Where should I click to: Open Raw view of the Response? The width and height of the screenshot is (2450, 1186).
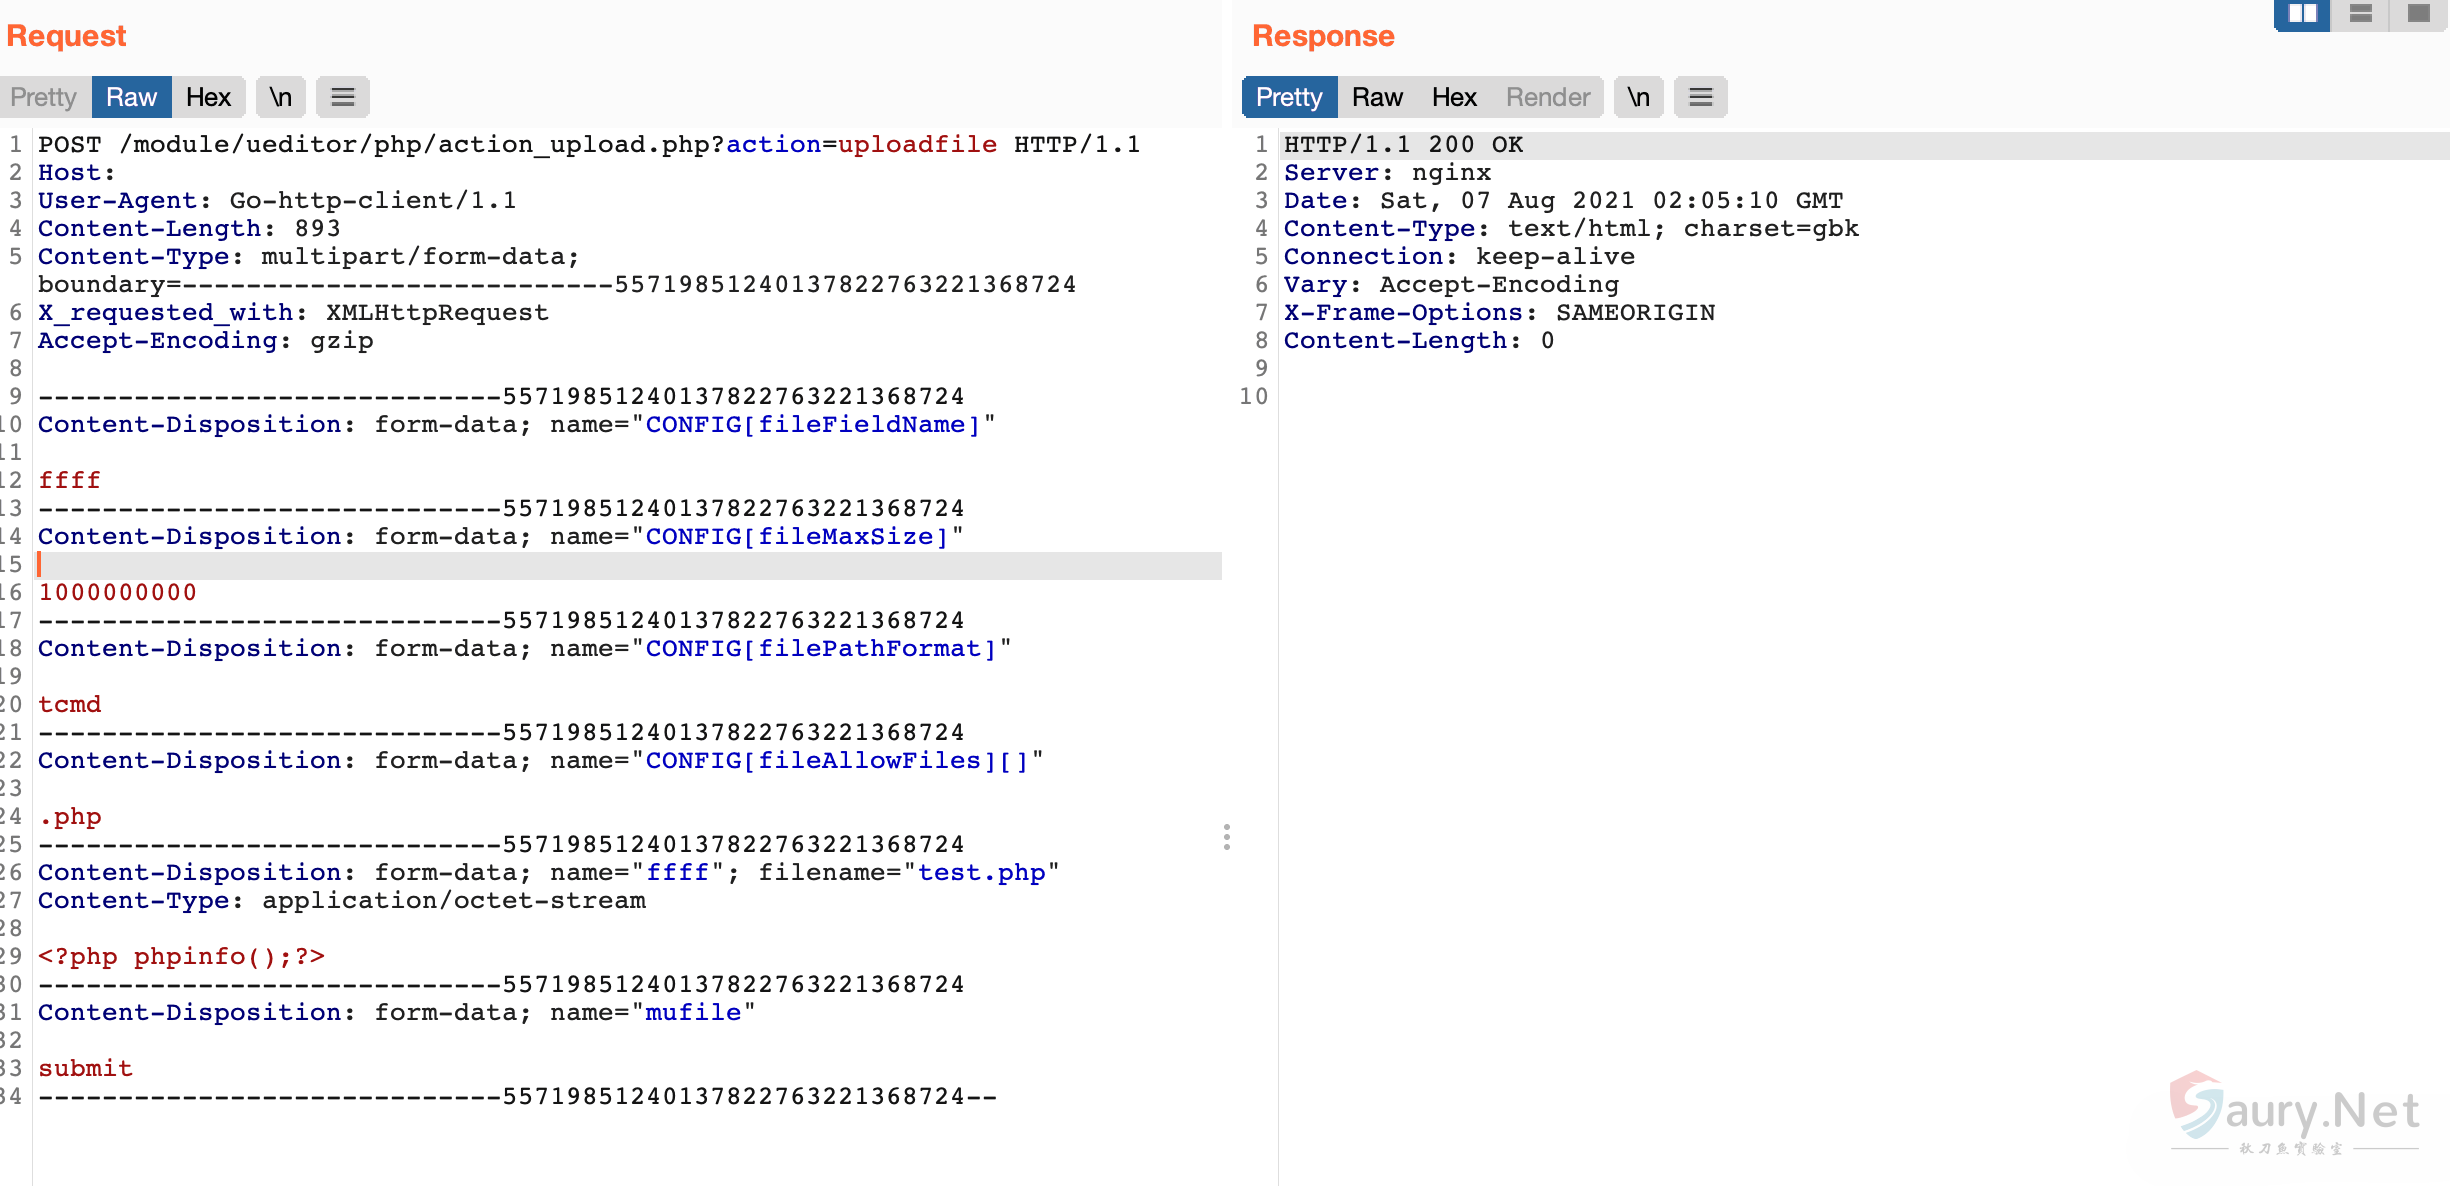[x=1377, y=97]
